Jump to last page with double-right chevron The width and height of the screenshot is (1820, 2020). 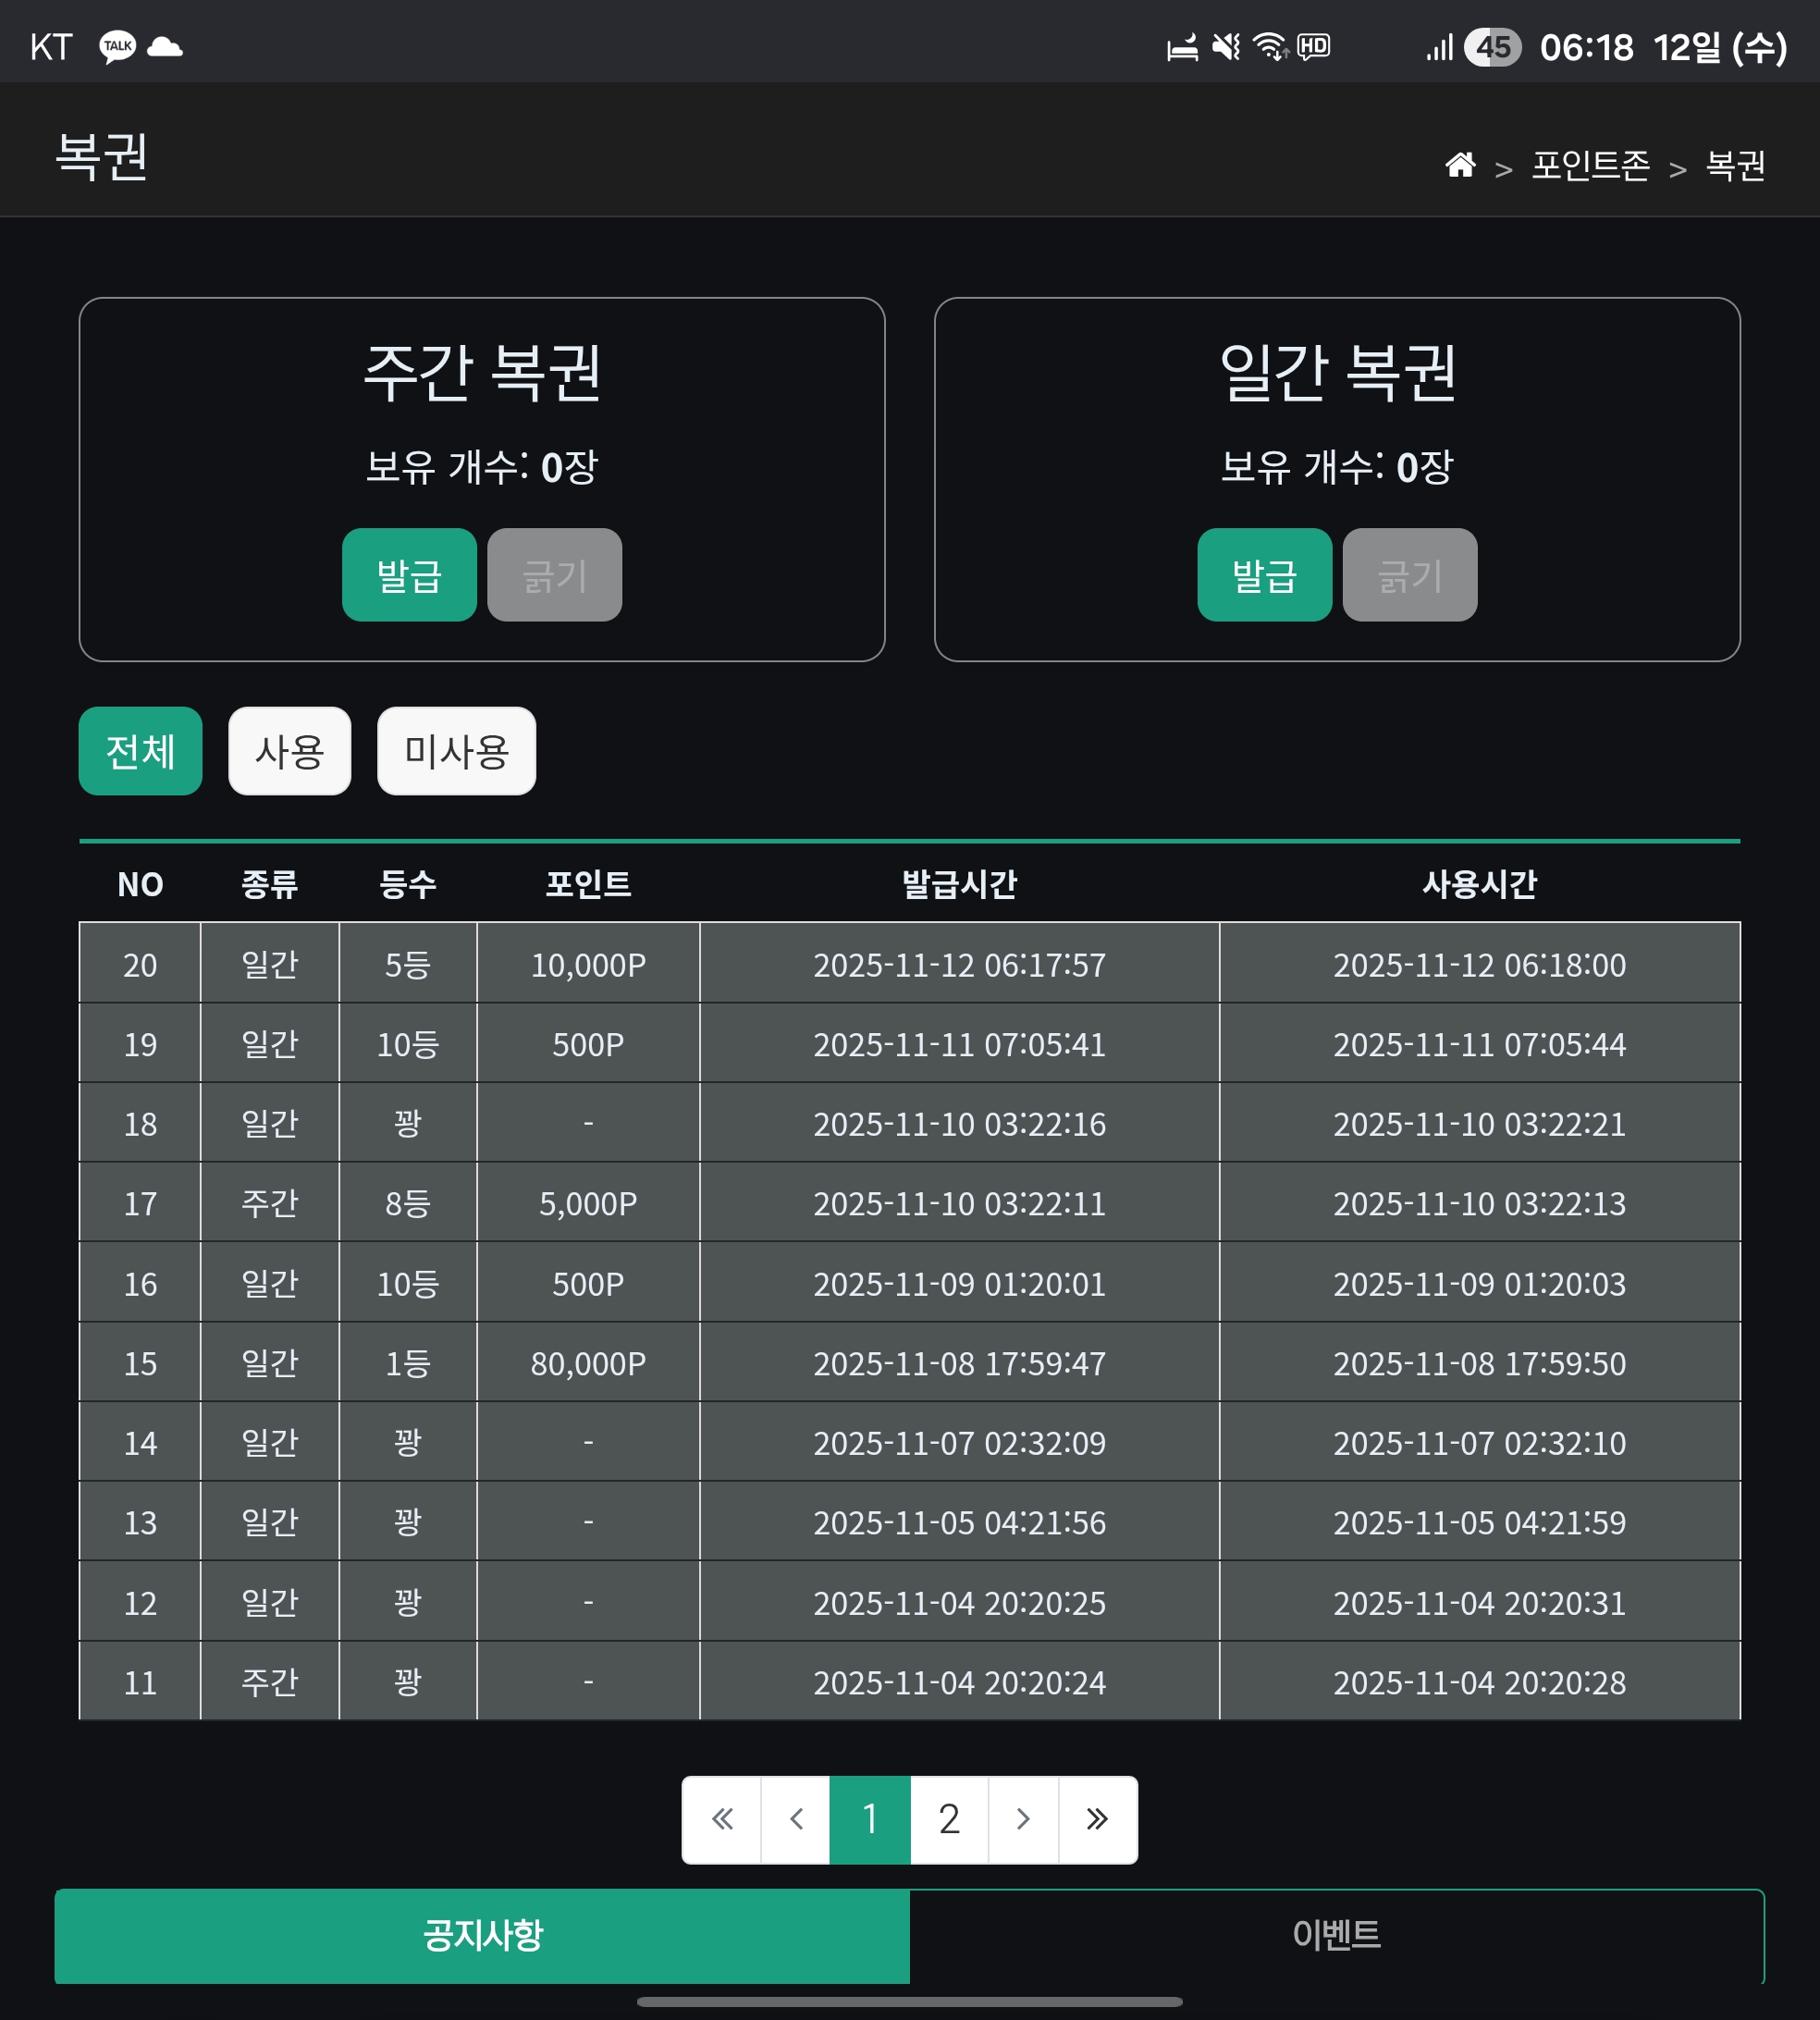coord(1097,1819)
